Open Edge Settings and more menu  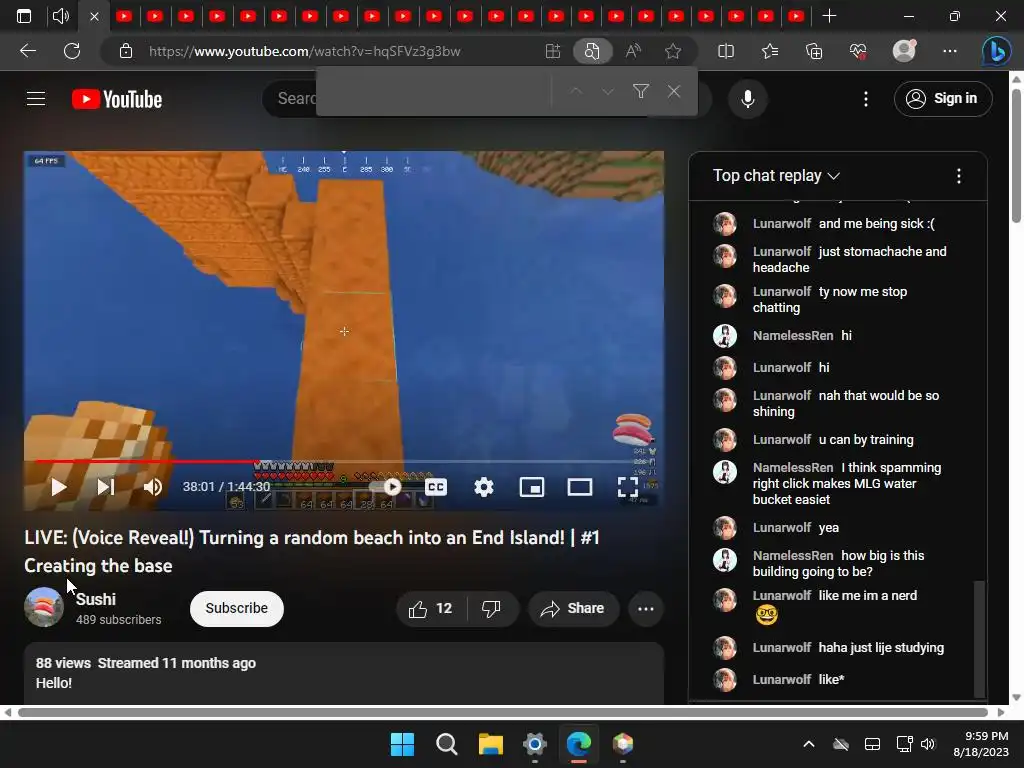950,51
